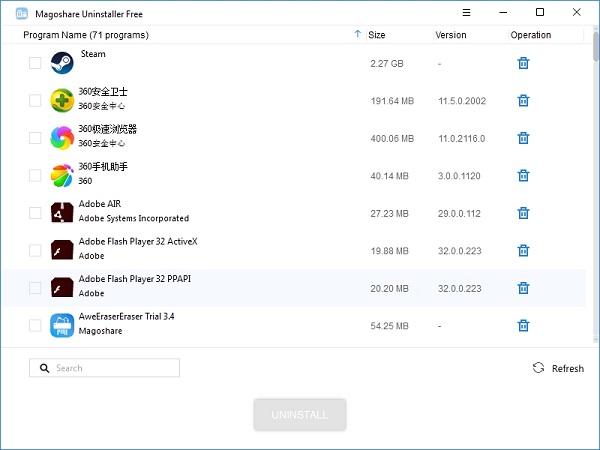Tick the checkbox next to Steam

[x=35, y=63]
